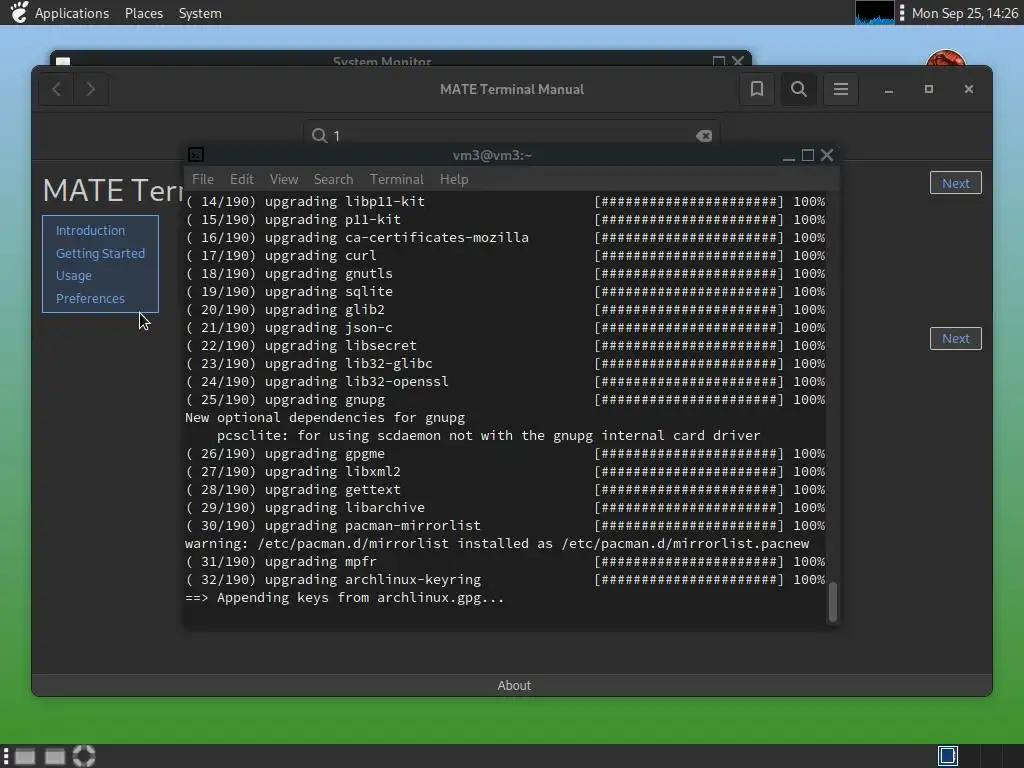Maximize the MATE Terminal Manual window
1024x768 pixels.
pos(929,89)
